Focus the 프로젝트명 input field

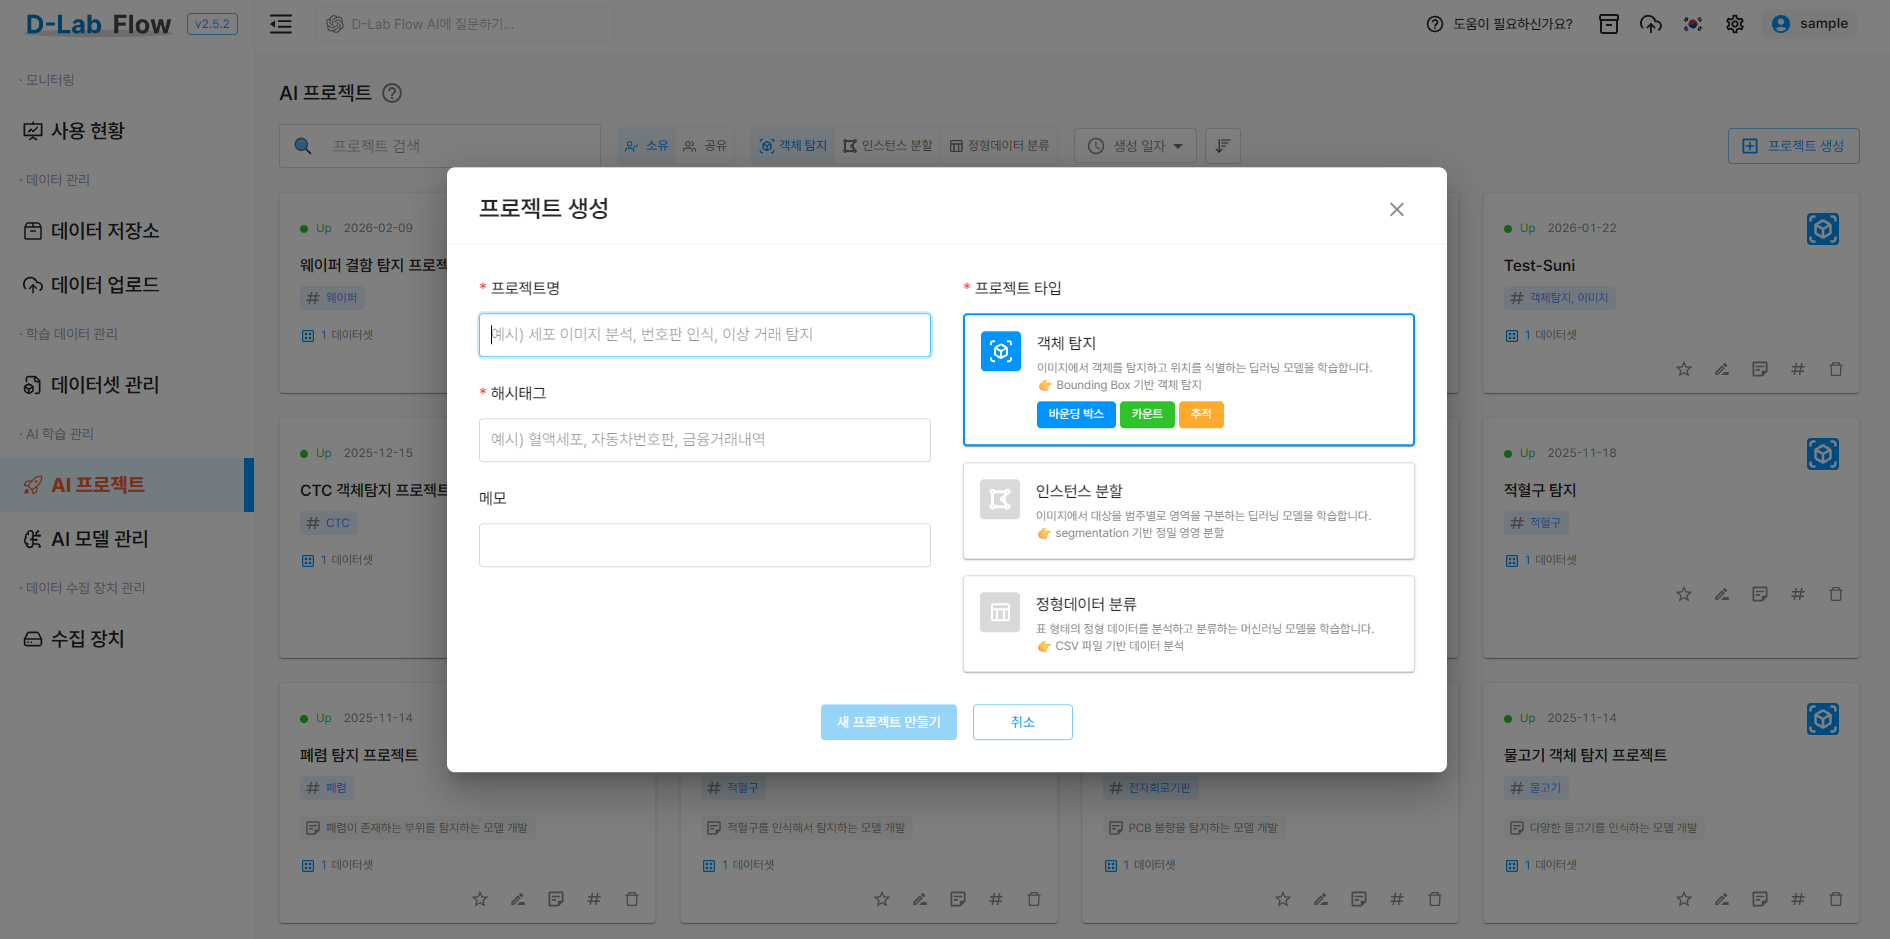click(705, 335)
